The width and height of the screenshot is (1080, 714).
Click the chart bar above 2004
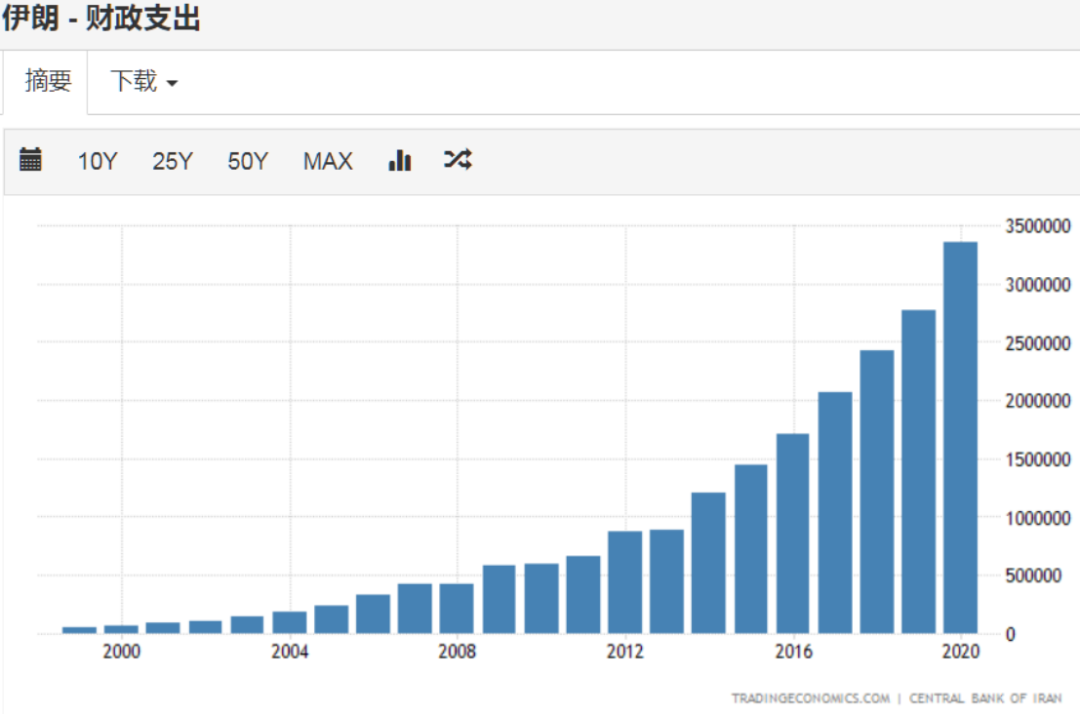289,622
